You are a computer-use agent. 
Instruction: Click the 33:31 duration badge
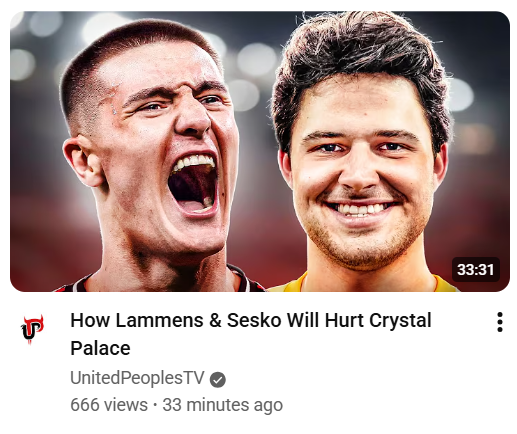(x=475, y=269)
